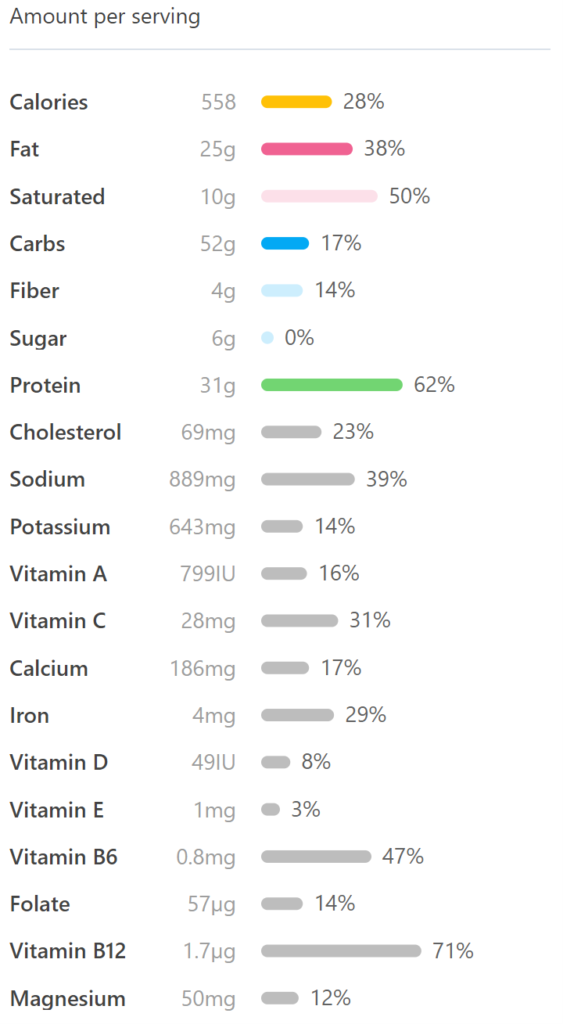This screenshot has height=1024, width=563.
Task: Click the Vitamin C 31% text
Action: pyautogui.click(x=370, y=620)
